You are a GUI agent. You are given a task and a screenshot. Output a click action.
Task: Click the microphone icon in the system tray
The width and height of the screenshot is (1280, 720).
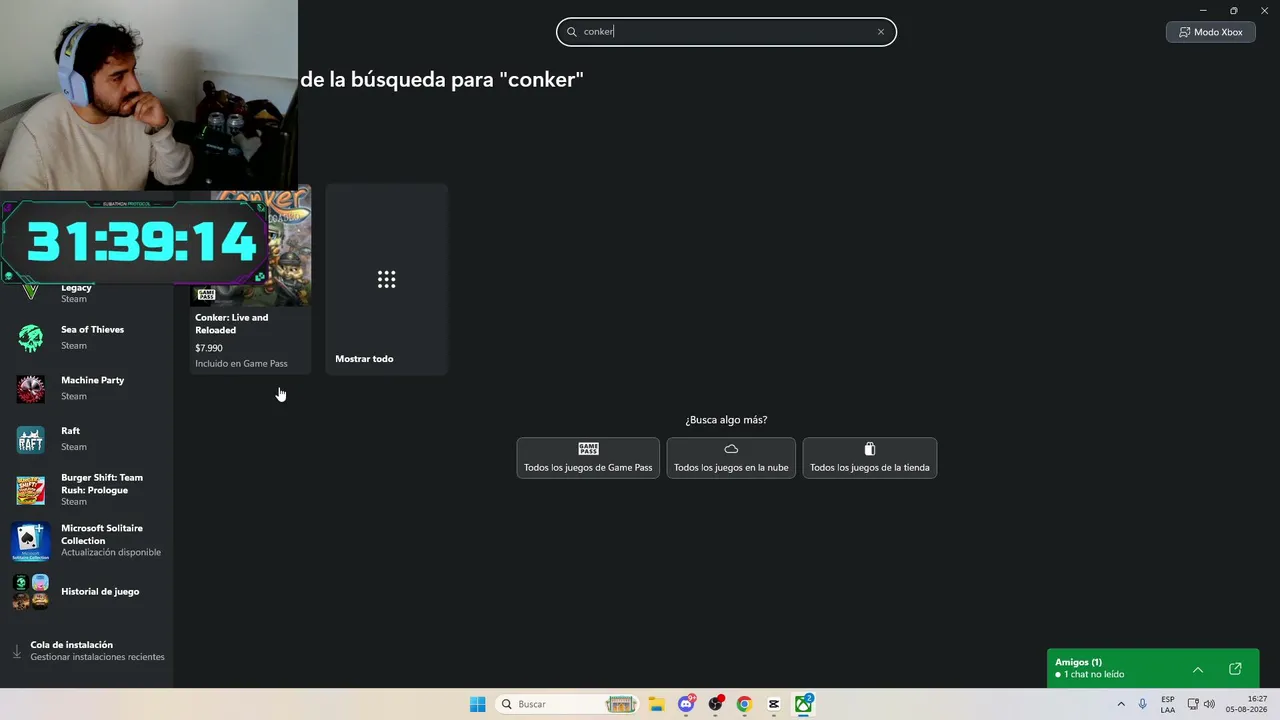[1143, 704]
